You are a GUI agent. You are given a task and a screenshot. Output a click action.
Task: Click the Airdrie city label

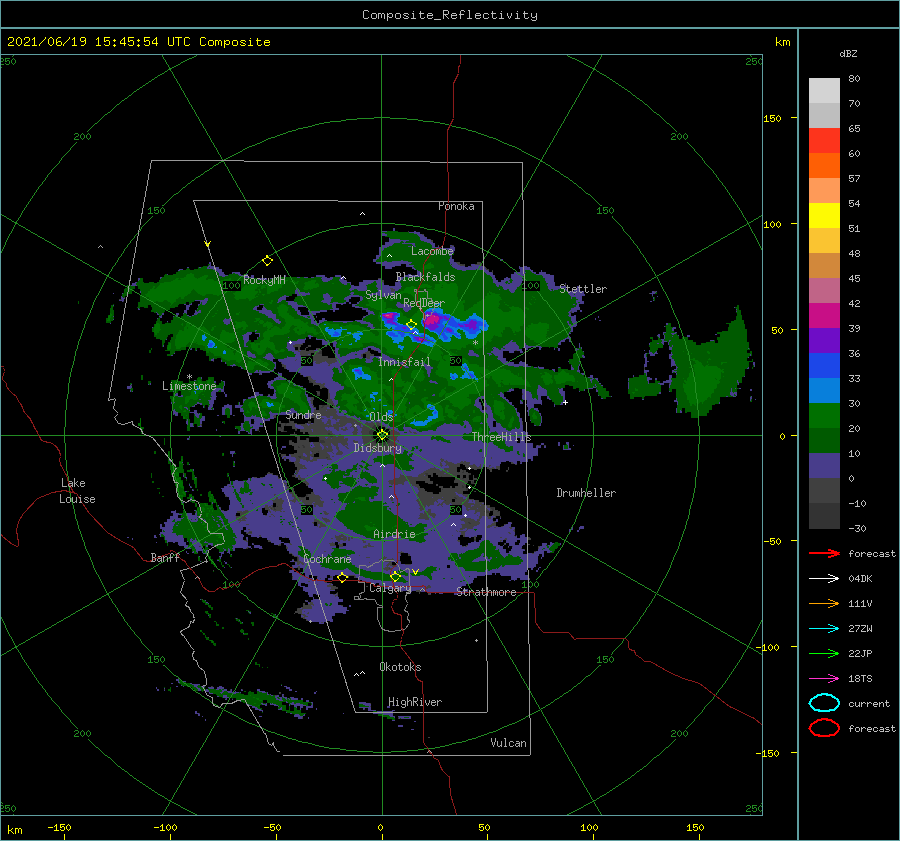coord(394,534)
